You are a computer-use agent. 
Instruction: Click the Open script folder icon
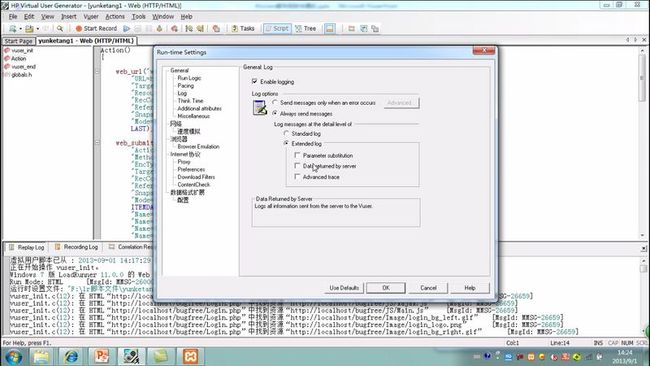click(x=29, y=28)
